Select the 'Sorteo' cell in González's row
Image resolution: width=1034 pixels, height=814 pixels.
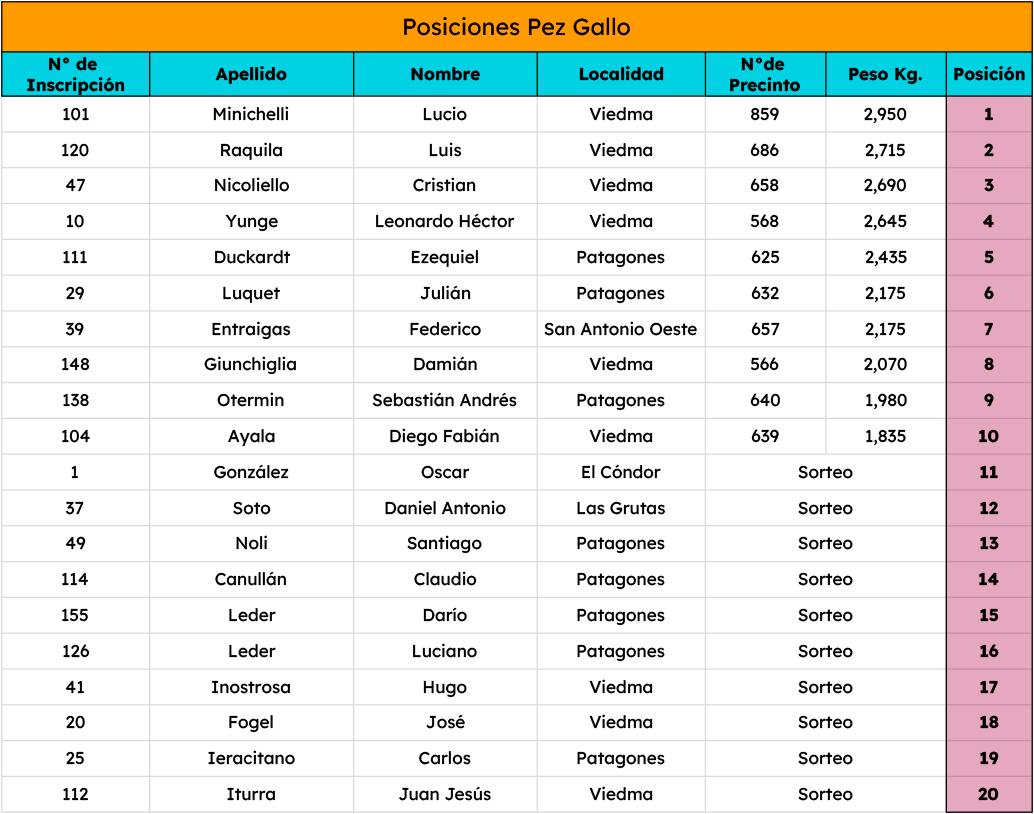(x=825, y=472)
